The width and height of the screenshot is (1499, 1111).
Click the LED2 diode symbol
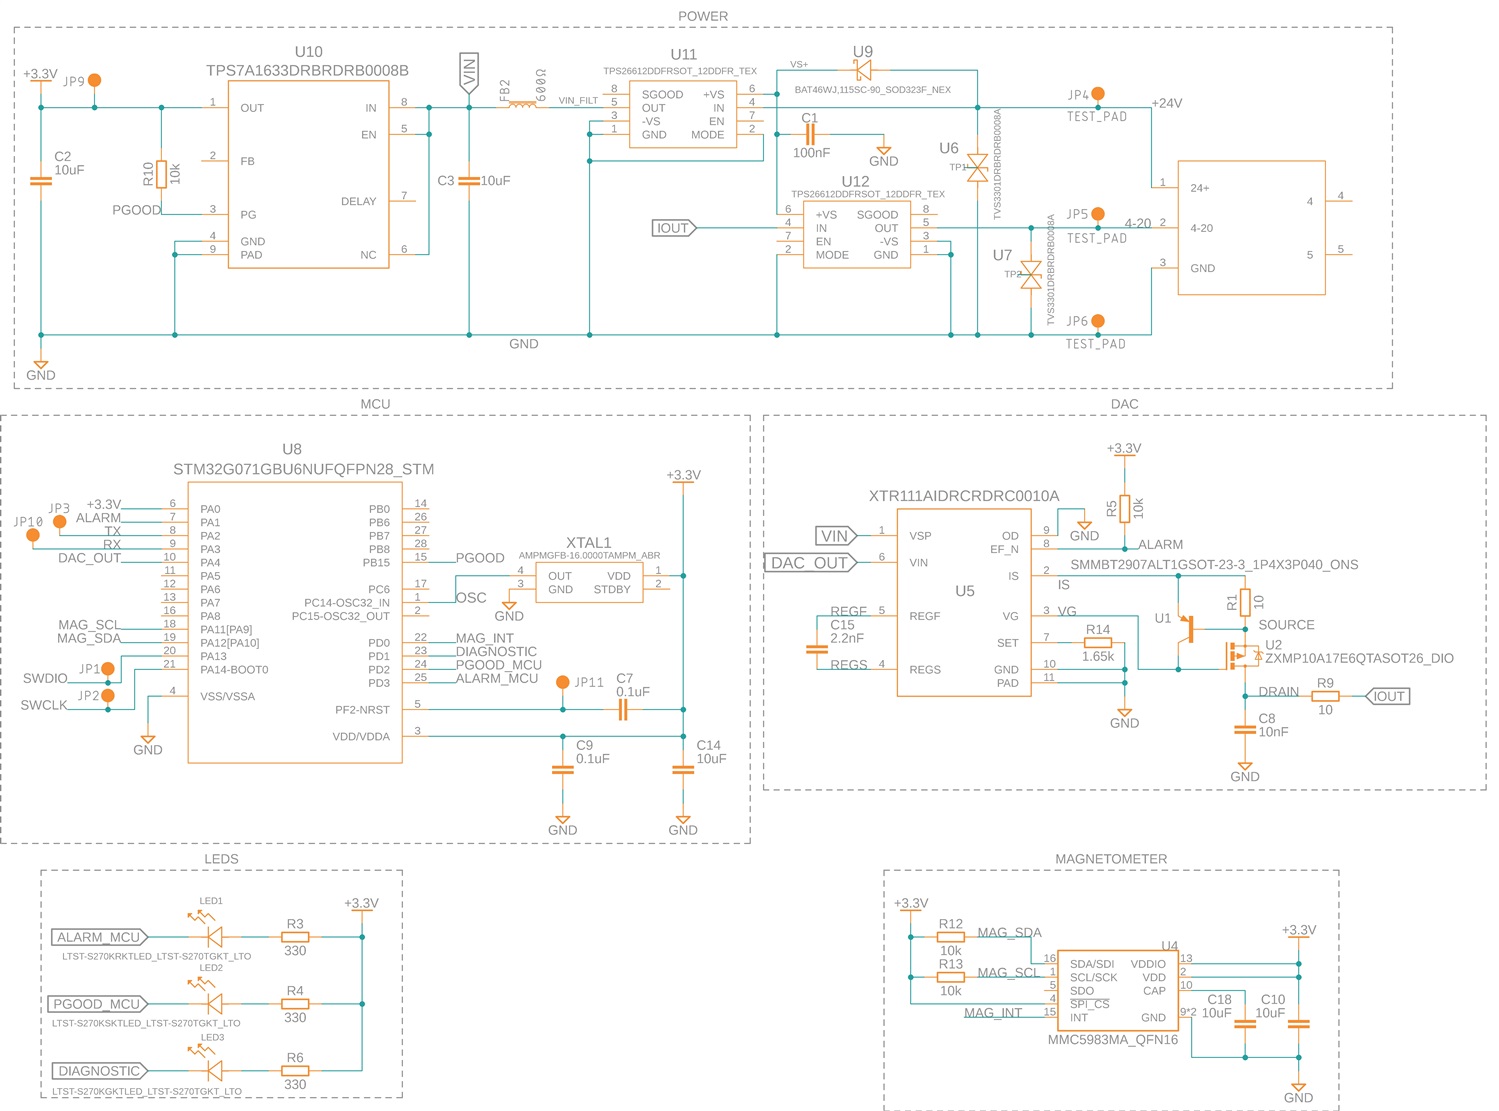[x=212, y=1003]
